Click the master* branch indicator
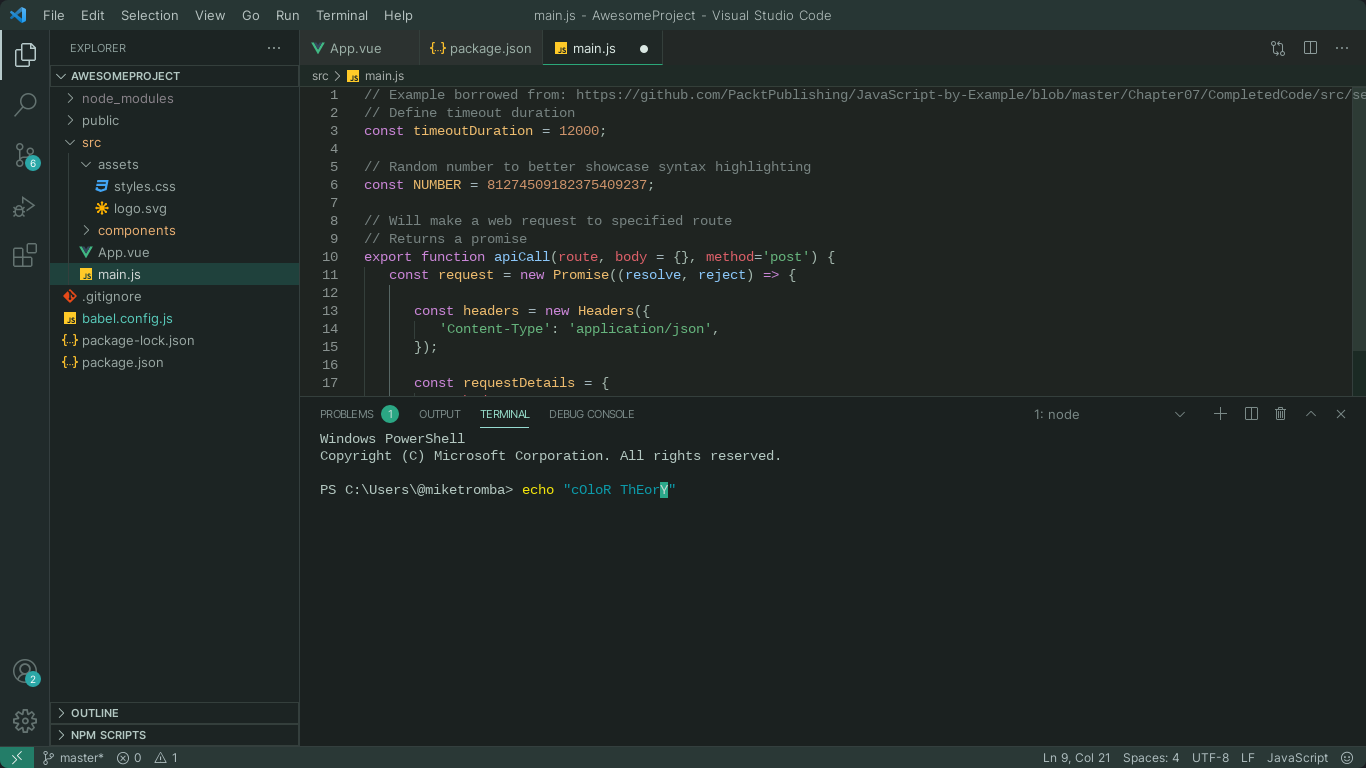 point(73,758)
